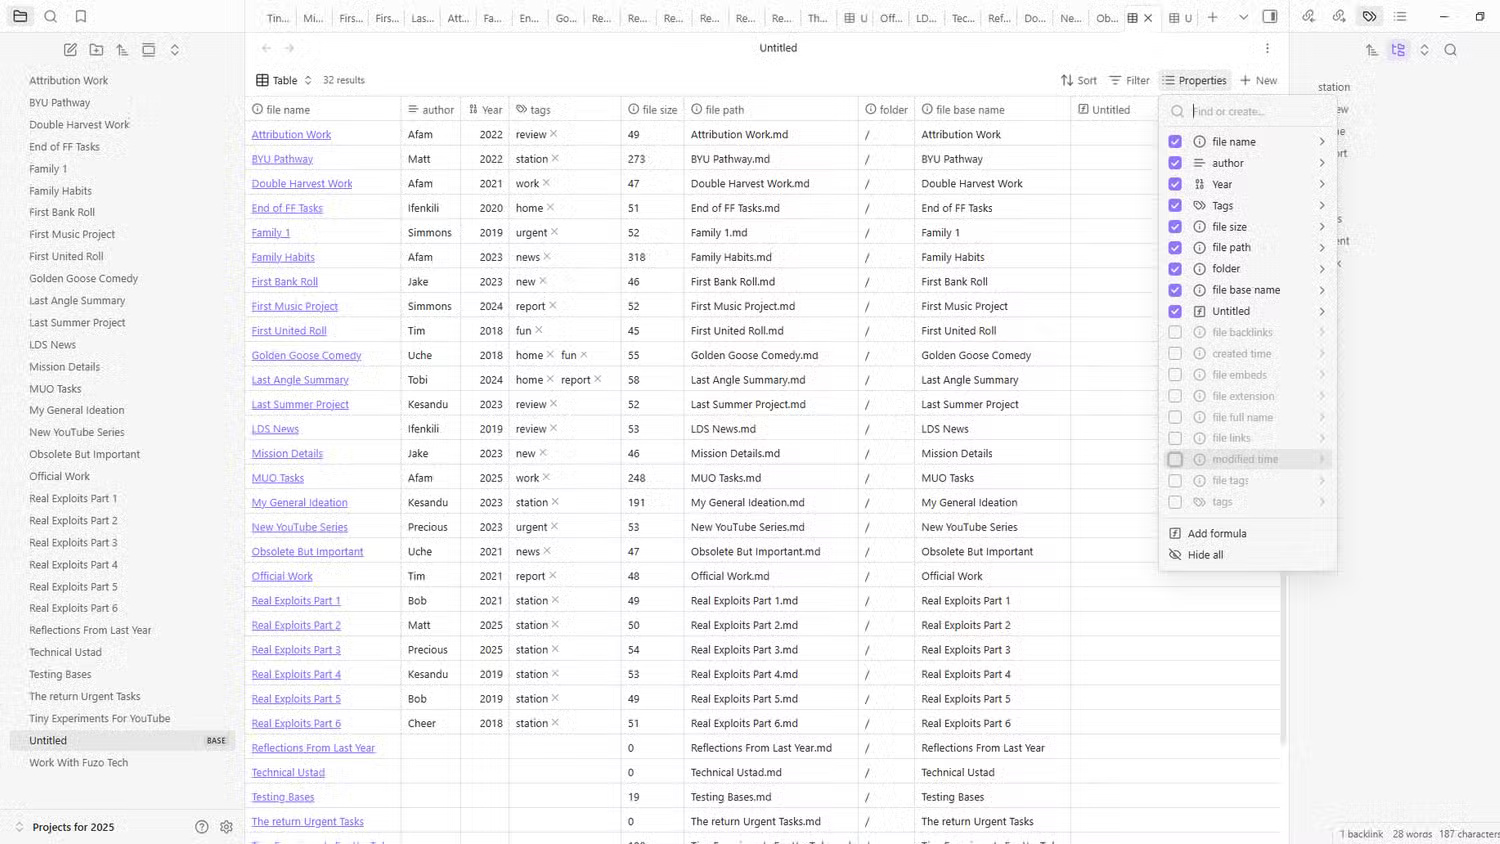This screenshot has width=1500, height=844.
Task: Uncheck the file path property checkbox
Action: coord(1175,248)
